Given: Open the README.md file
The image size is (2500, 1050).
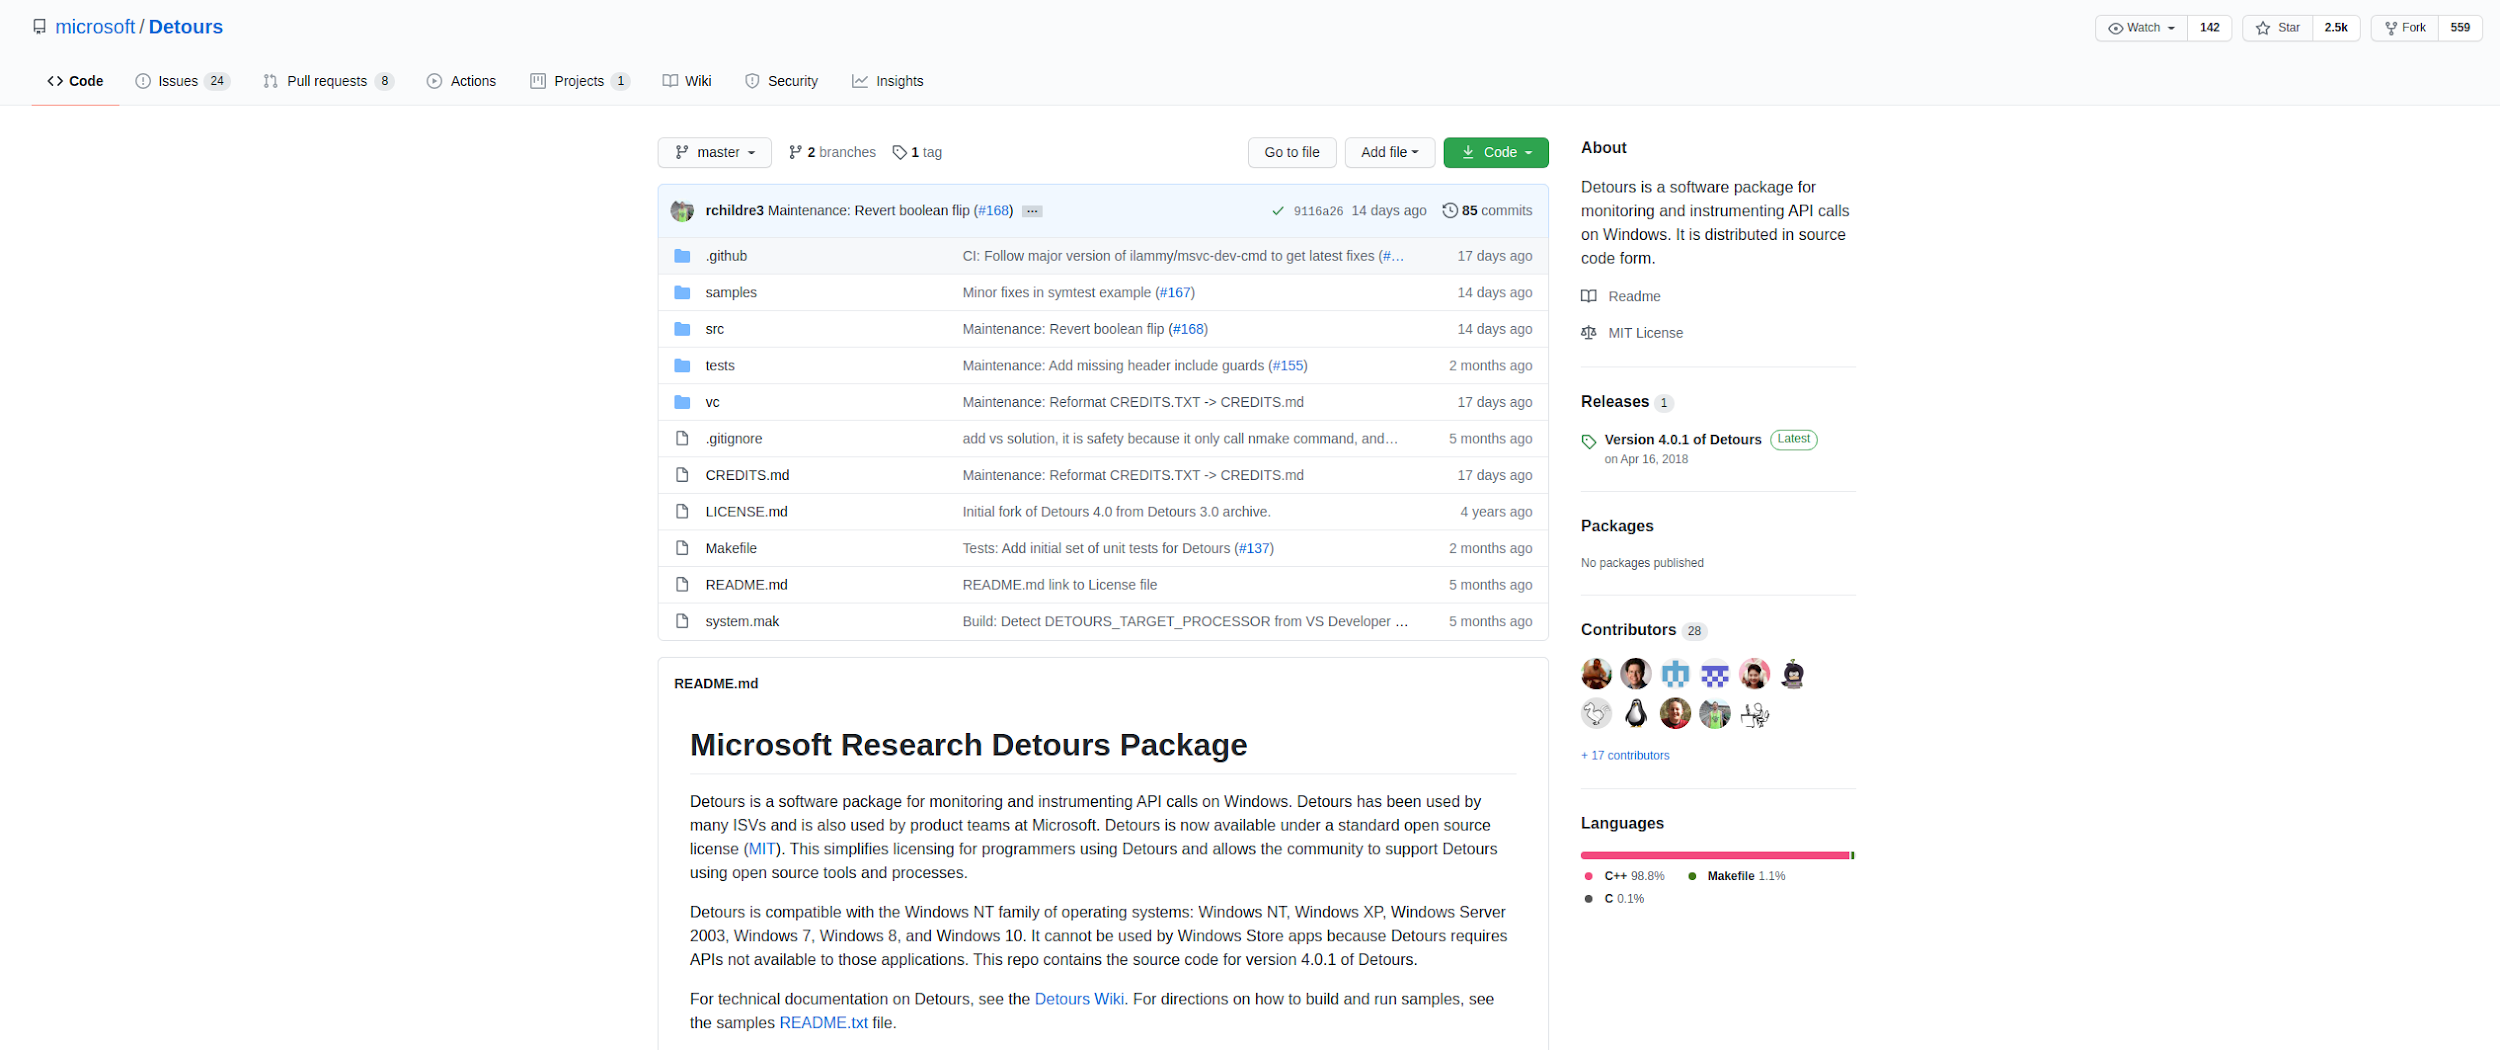Looking at the screenshot, I should click(x=746, y=585).
